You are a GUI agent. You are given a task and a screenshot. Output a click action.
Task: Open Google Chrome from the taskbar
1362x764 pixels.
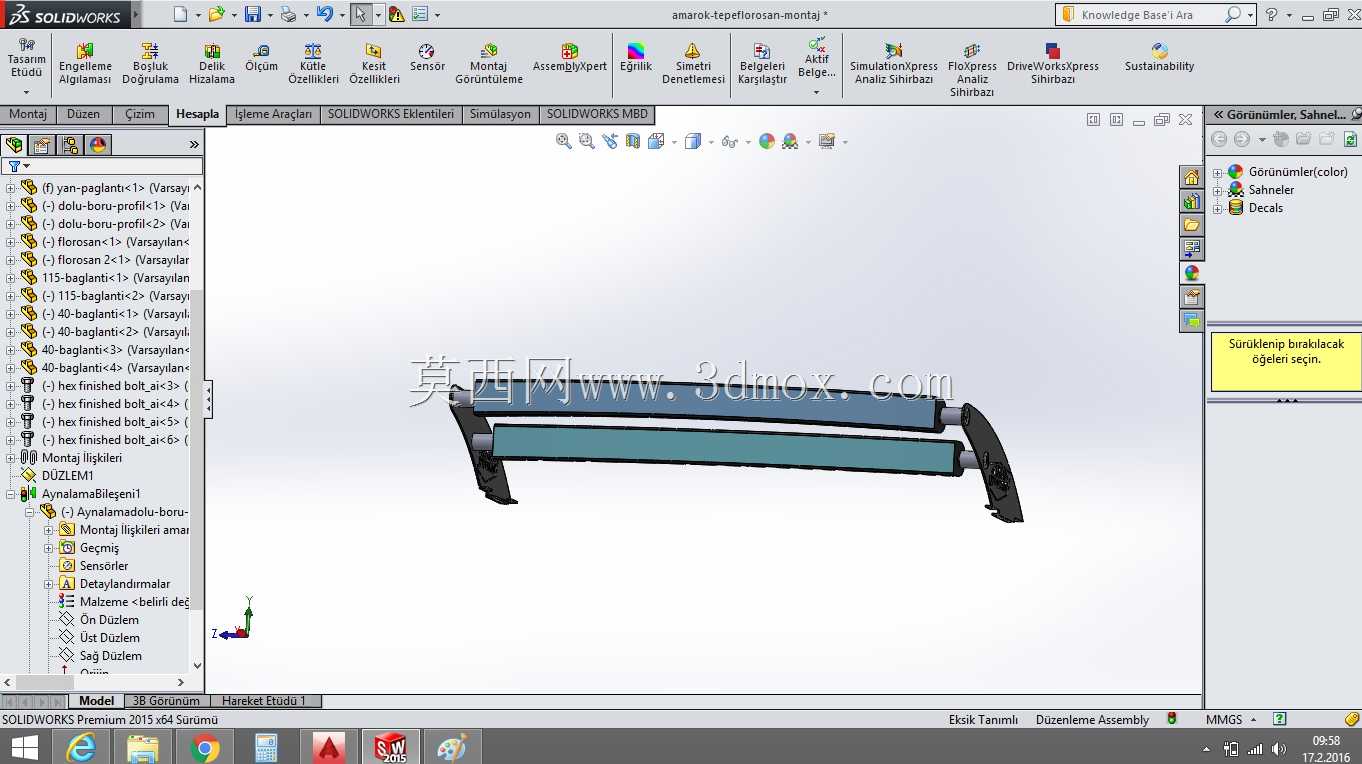(x=205, y=746)
